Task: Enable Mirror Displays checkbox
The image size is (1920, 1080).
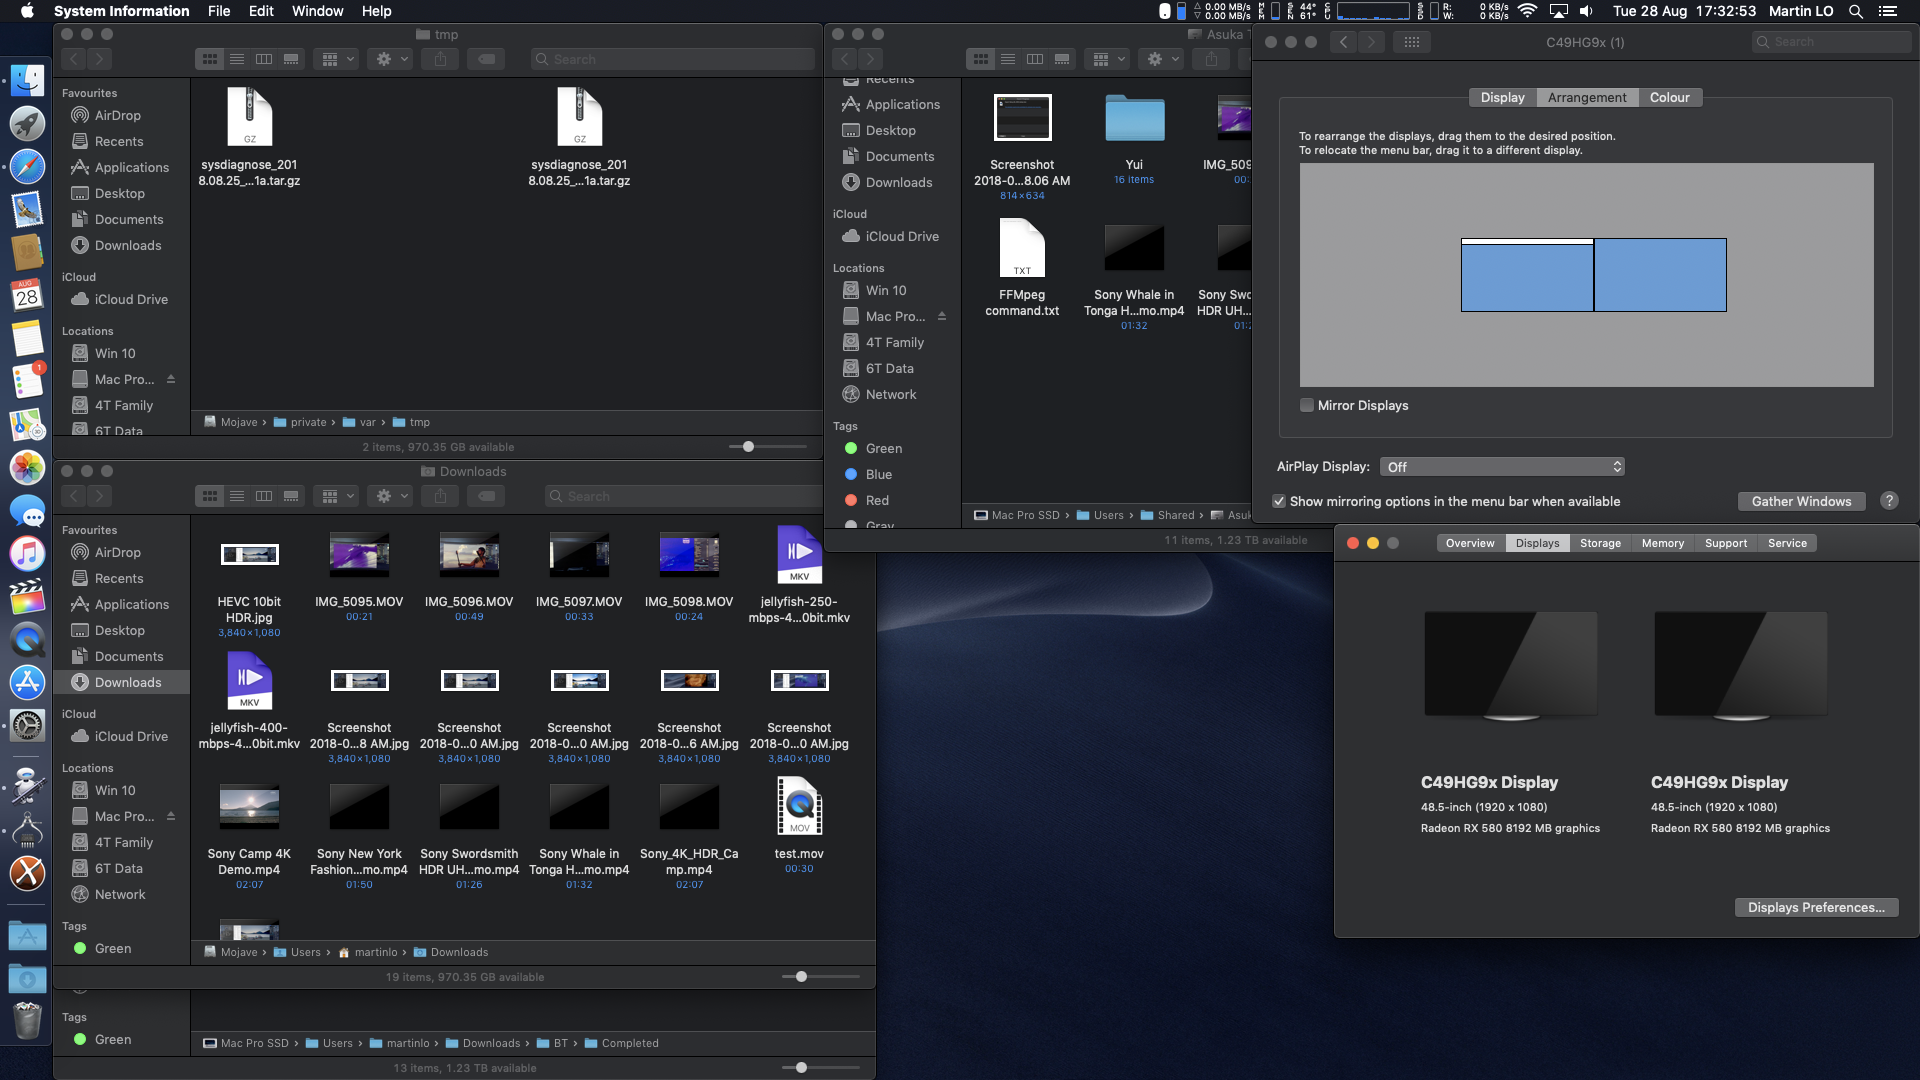Action: coord(1306,405)
